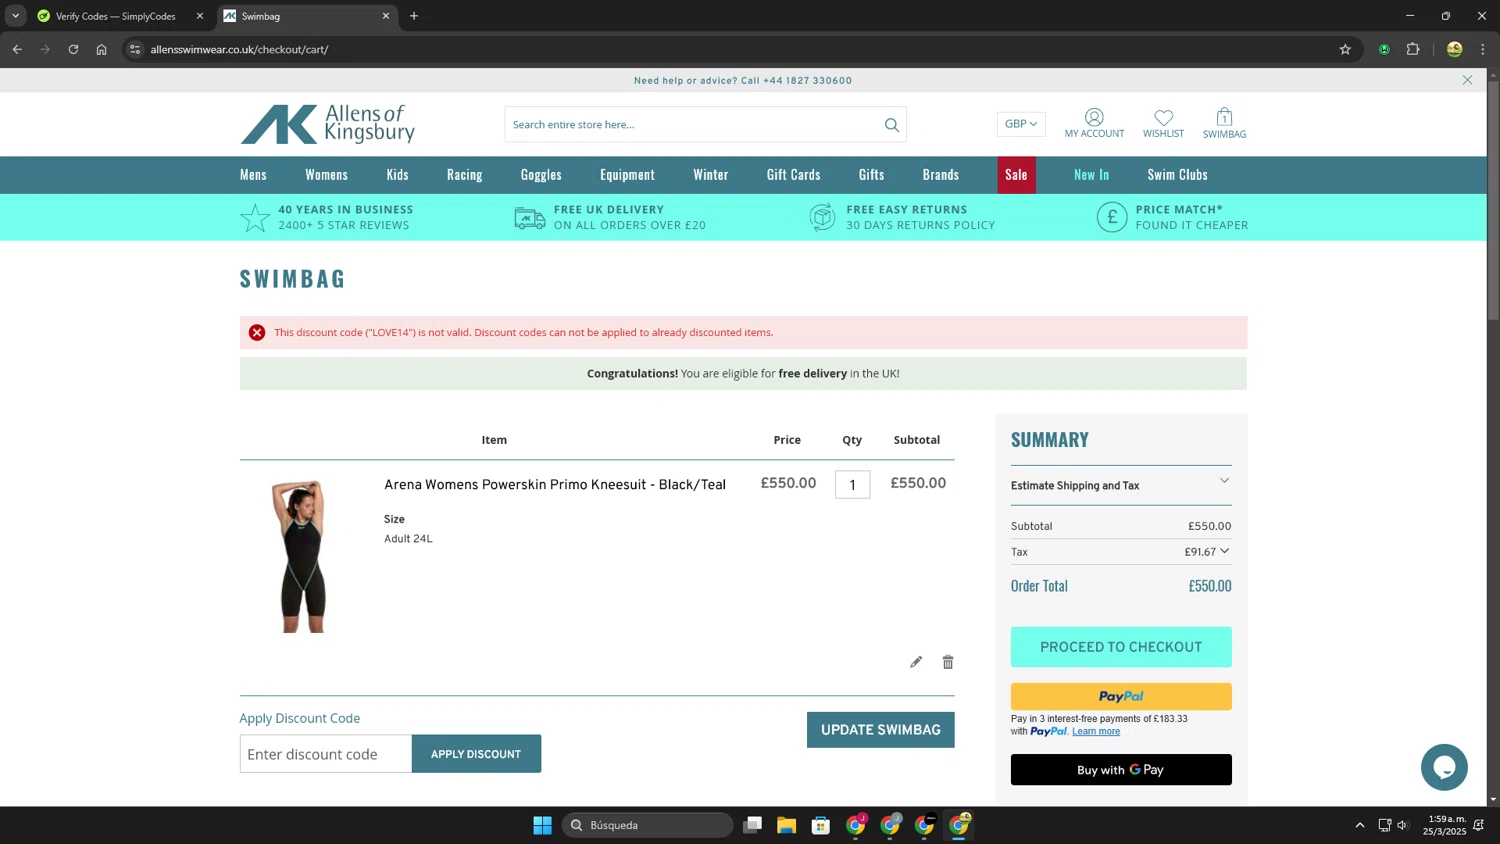Open File Explorer from taskbar
Image resolution: width=1500 pixels, height=844 pixels.
point(786,825)
